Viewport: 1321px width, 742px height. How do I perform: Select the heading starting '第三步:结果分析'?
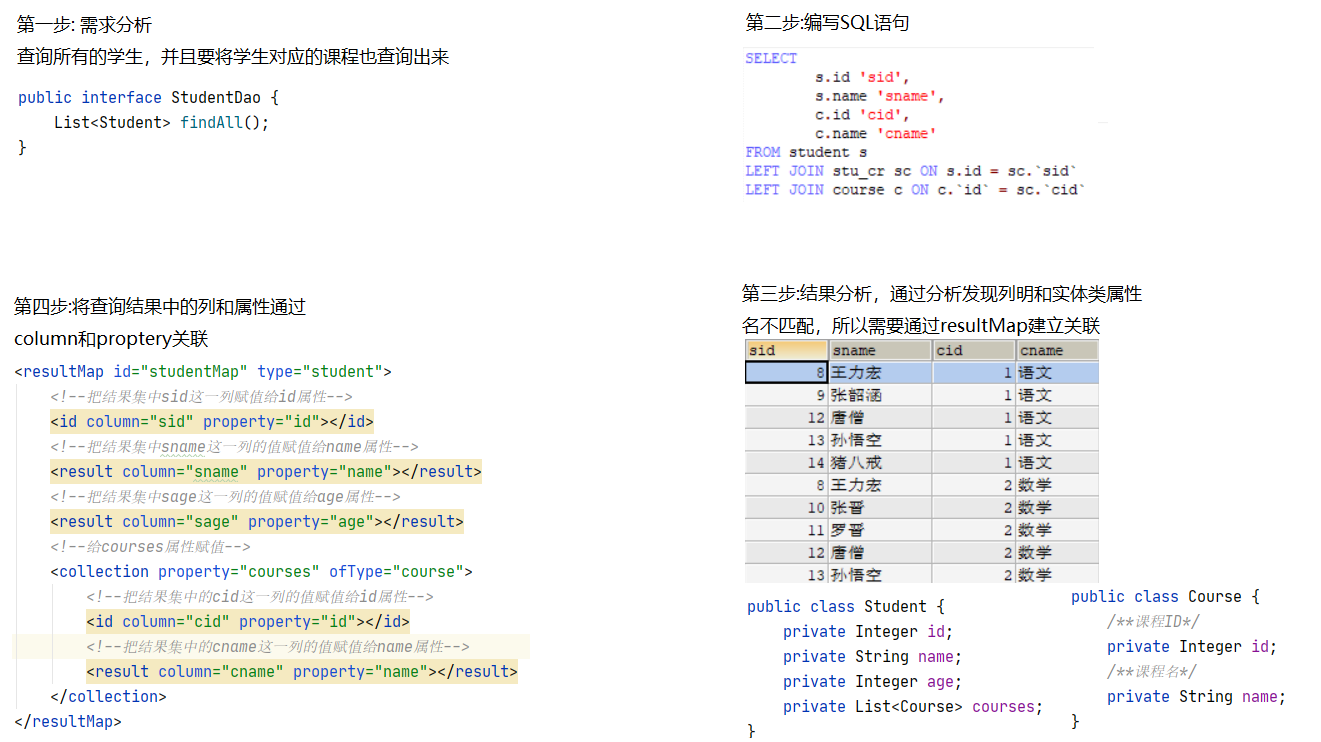[x=942, y=294]
